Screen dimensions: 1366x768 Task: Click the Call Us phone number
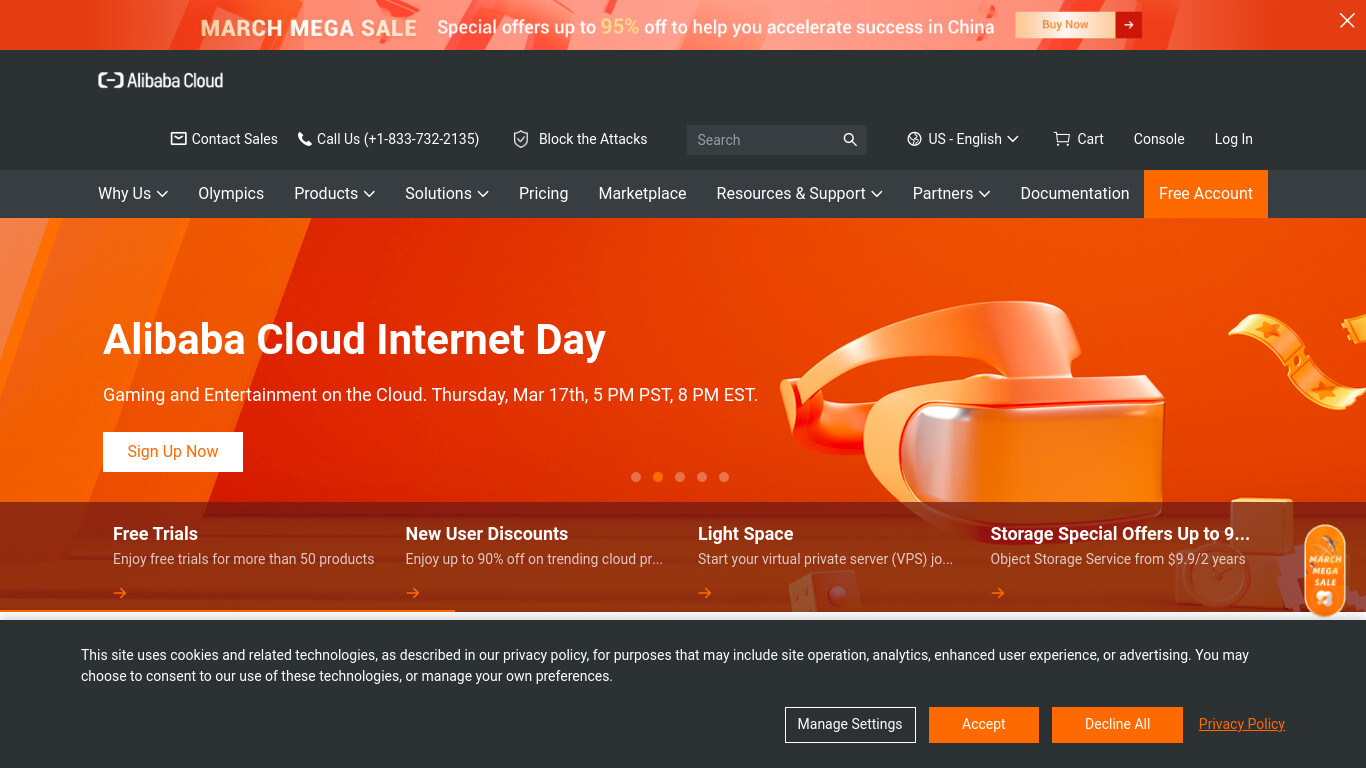[x=398, y=139]
